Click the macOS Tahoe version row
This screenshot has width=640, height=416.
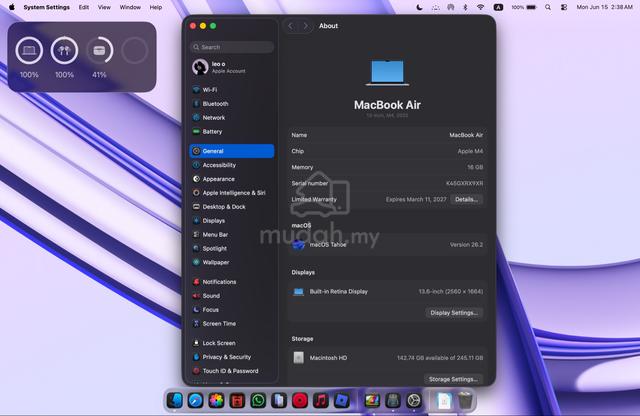[387, 245]
